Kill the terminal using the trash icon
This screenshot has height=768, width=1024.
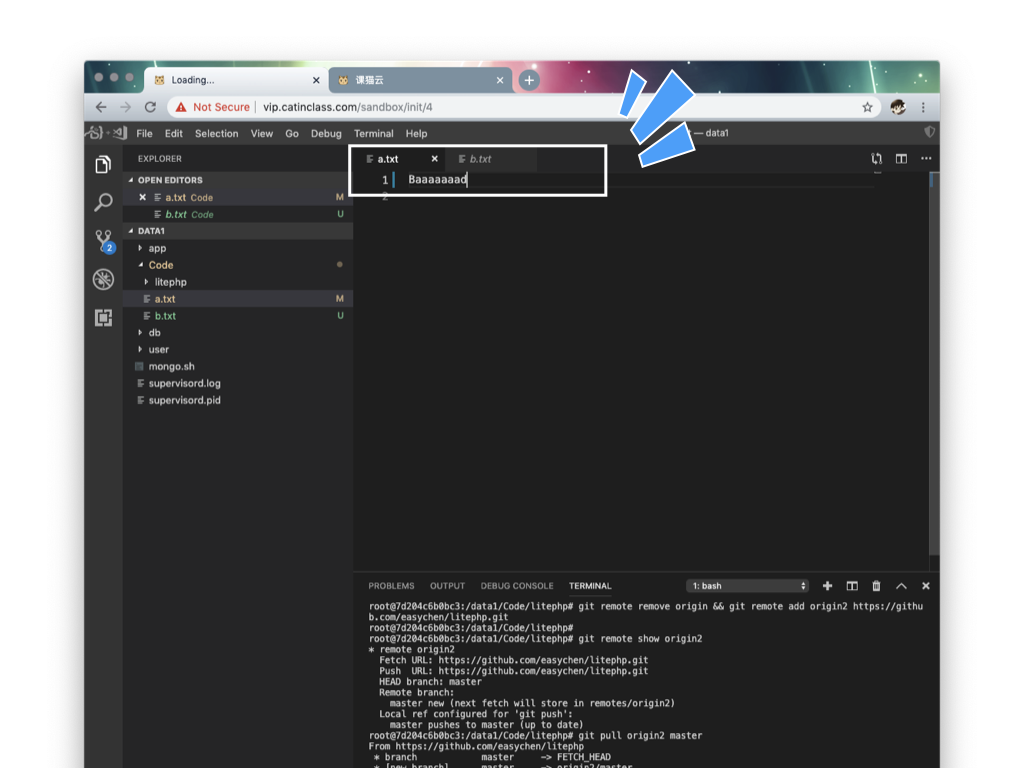[877, 586]
